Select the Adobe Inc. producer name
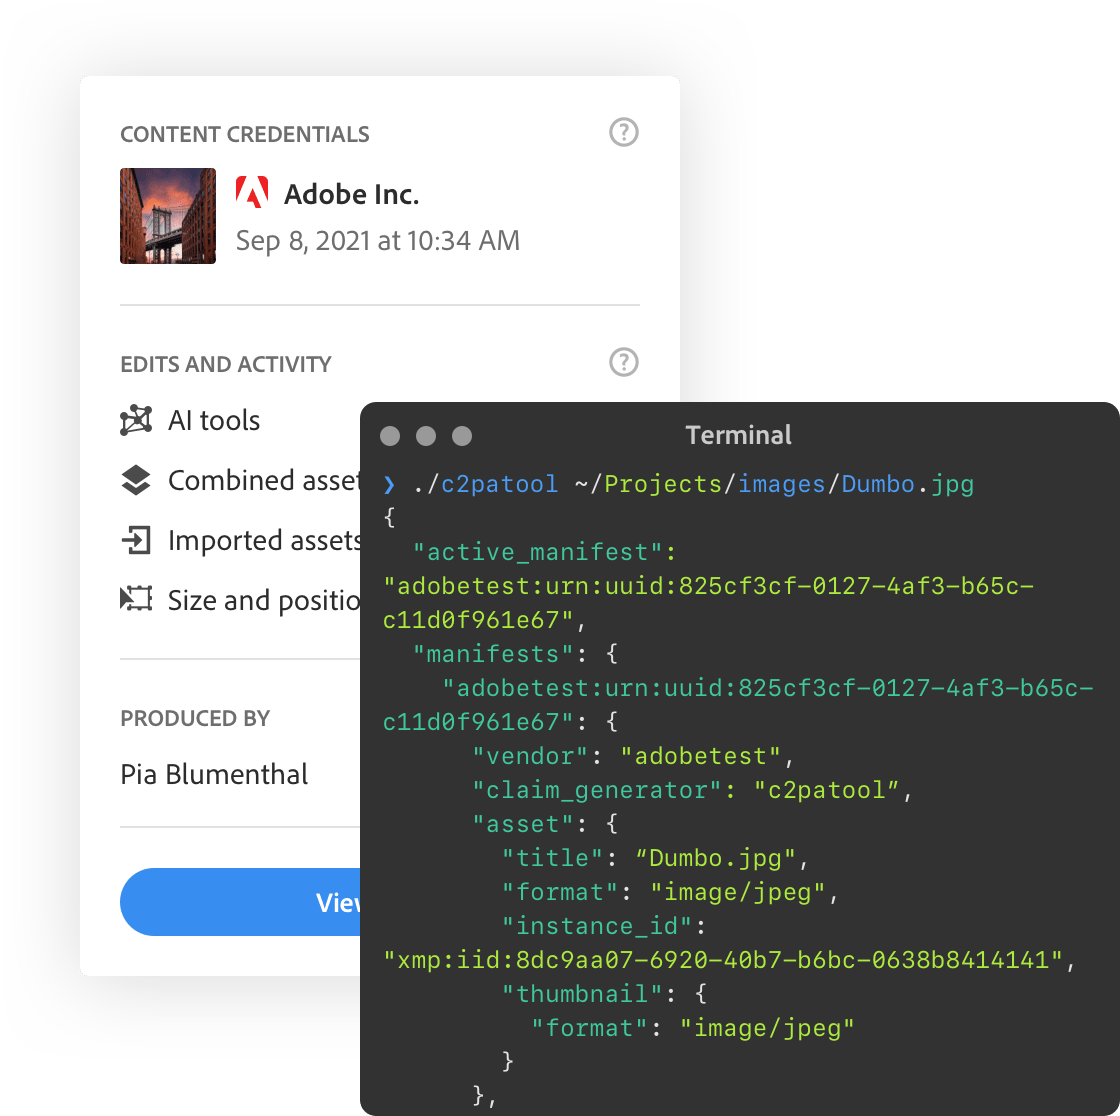The width and height of the screenshot is (1120, 1116). pyautogui.click(x=351, y=194)
